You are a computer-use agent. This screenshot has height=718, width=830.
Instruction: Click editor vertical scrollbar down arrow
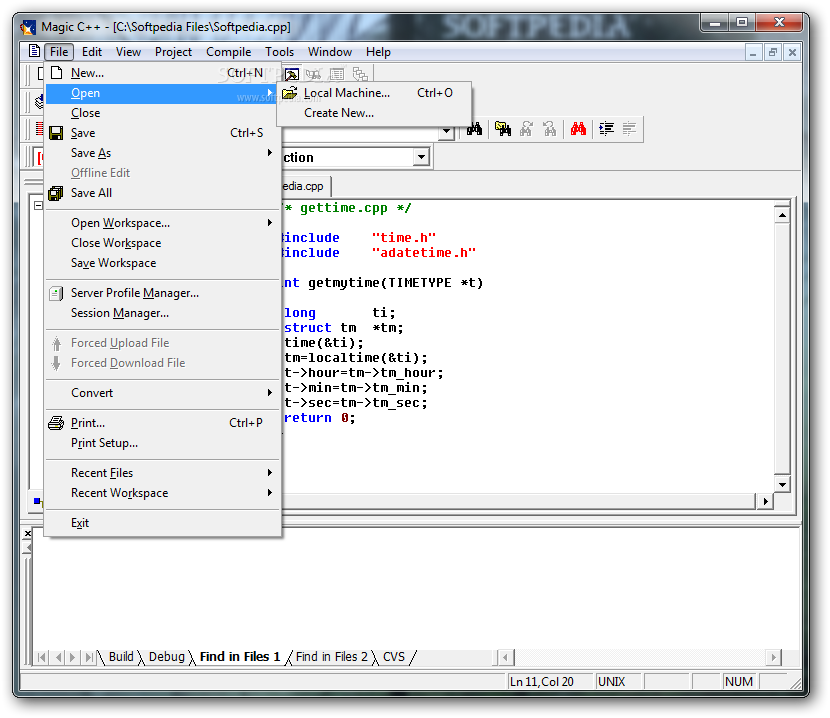click(782, 484)
